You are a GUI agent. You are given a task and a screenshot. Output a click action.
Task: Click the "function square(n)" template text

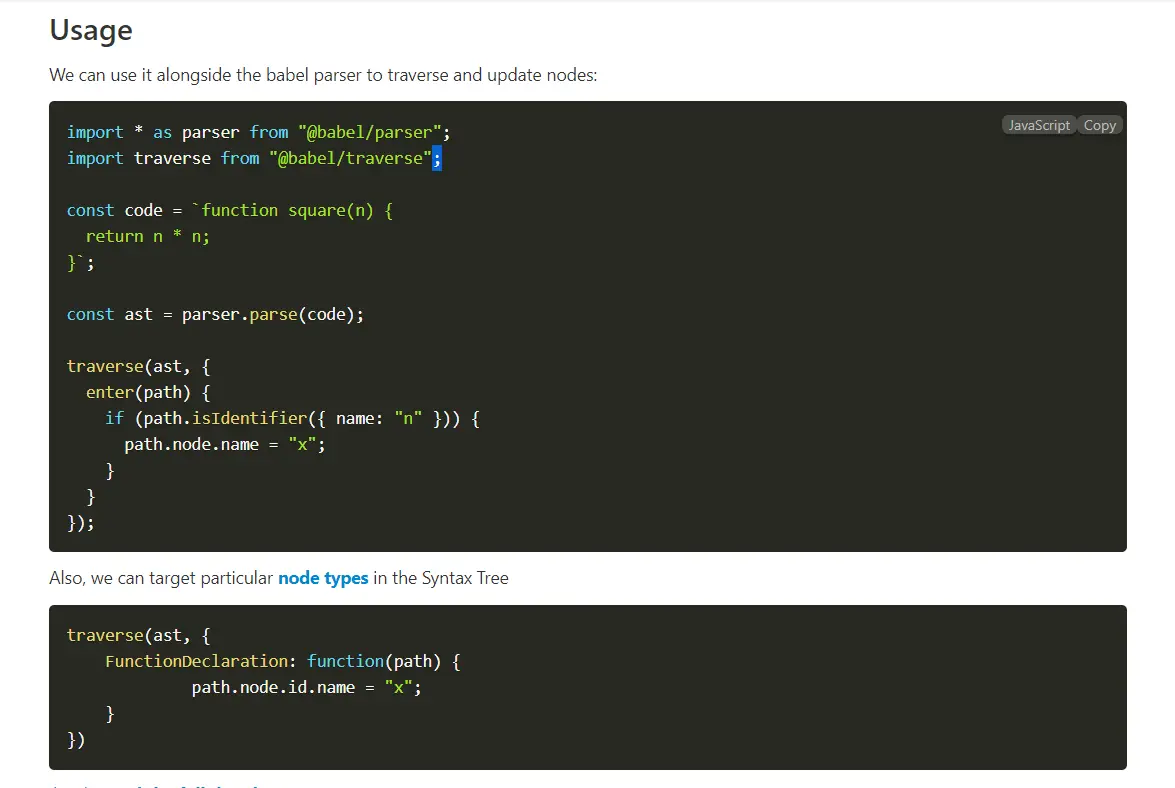coord(287,210)
